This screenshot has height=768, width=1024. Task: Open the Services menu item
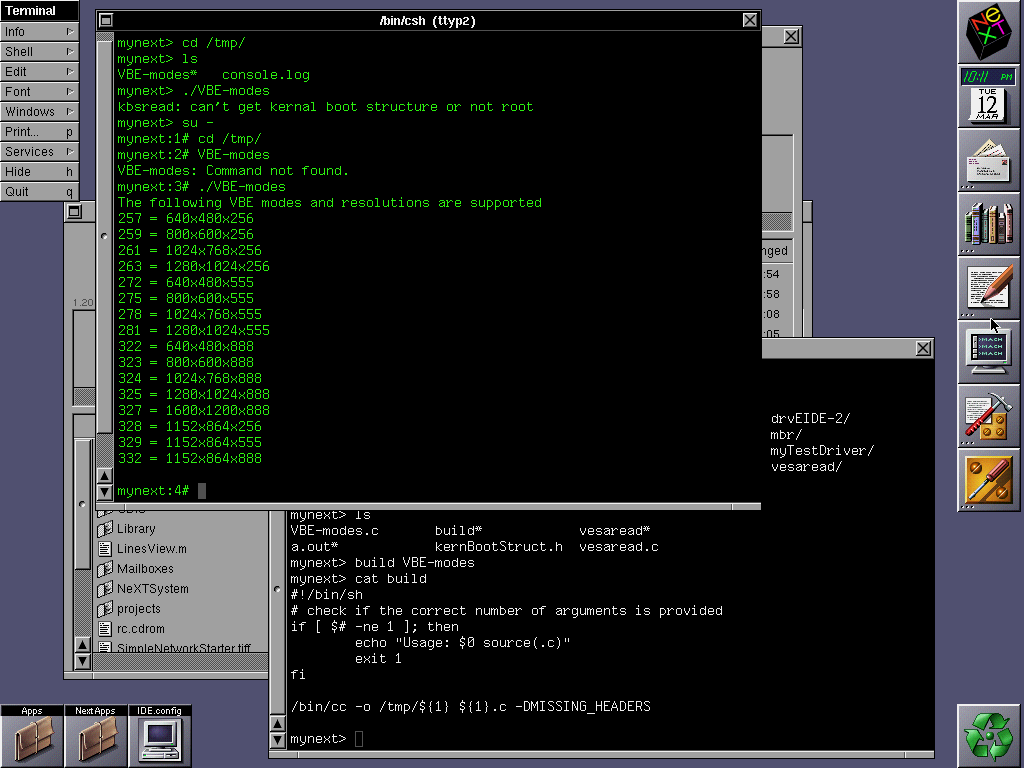[x=40, y=151]
